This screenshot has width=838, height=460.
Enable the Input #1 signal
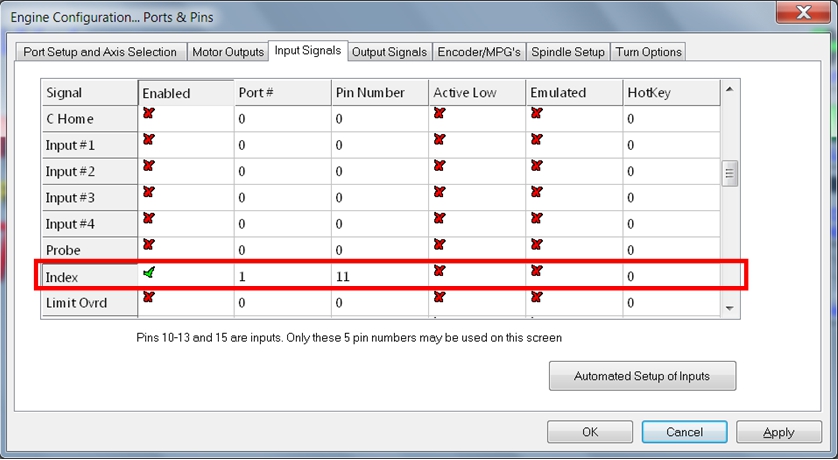click(149, 139)
